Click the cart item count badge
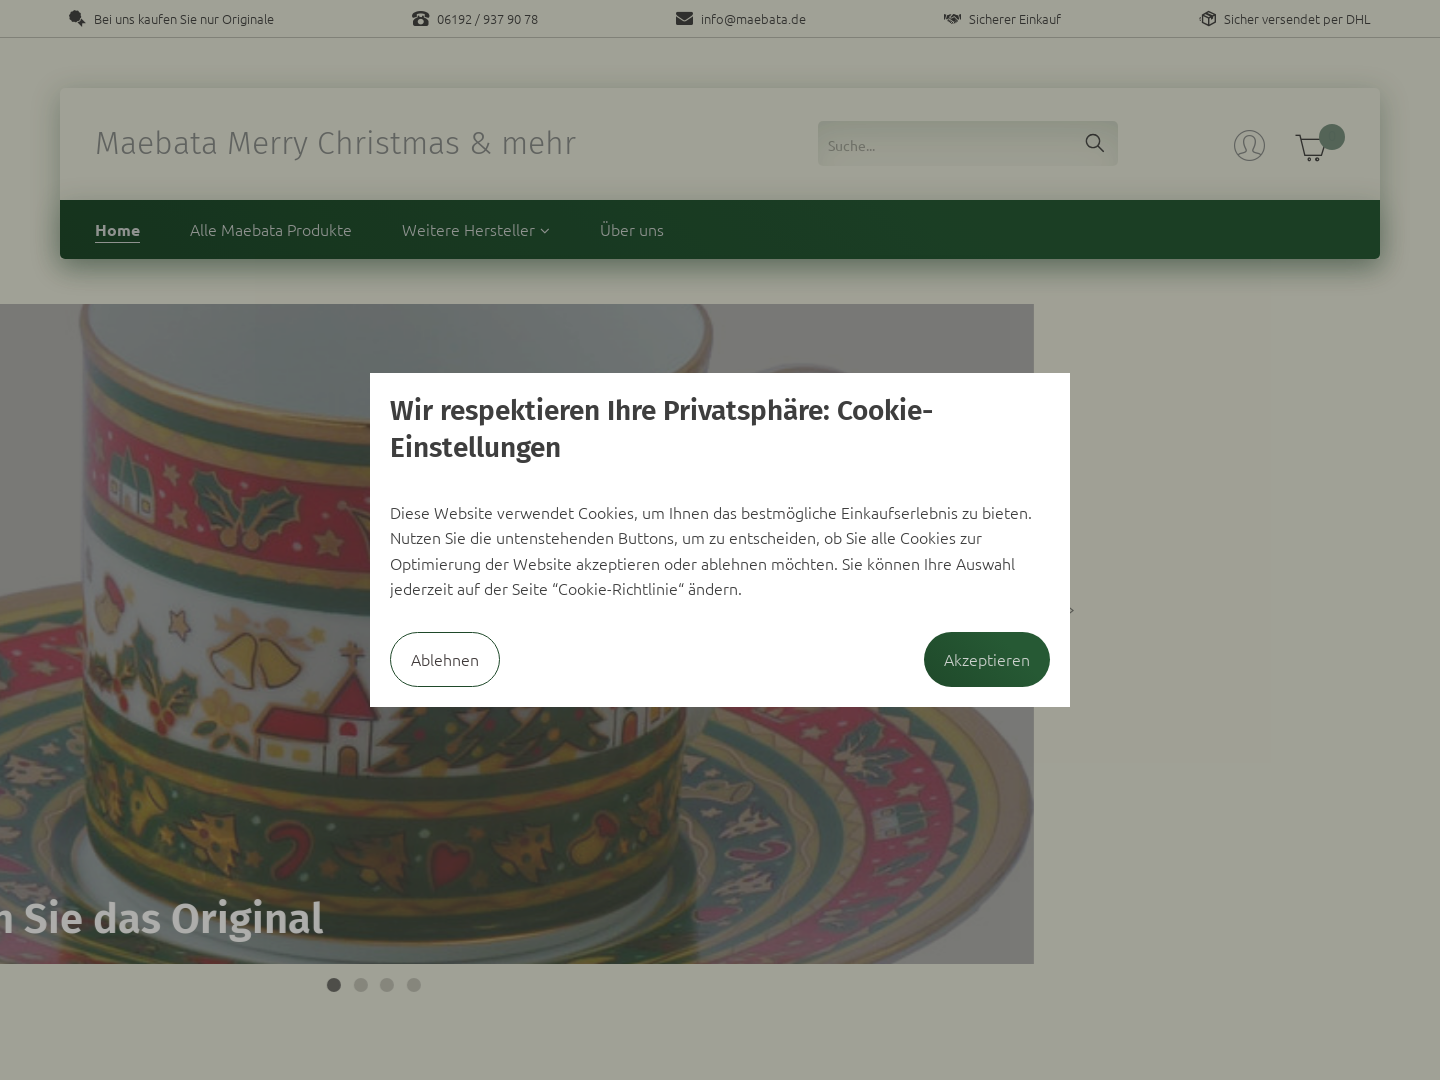This screenshot has width=1440, height=1080. [1331, 137]
